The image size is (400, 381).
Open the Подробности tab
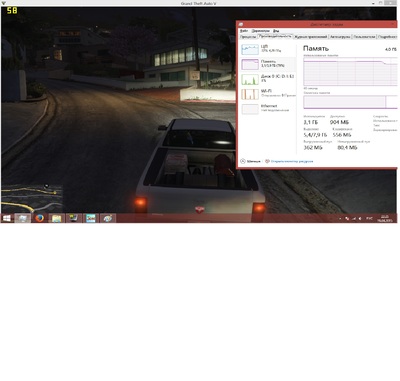(x=388, y=37)
